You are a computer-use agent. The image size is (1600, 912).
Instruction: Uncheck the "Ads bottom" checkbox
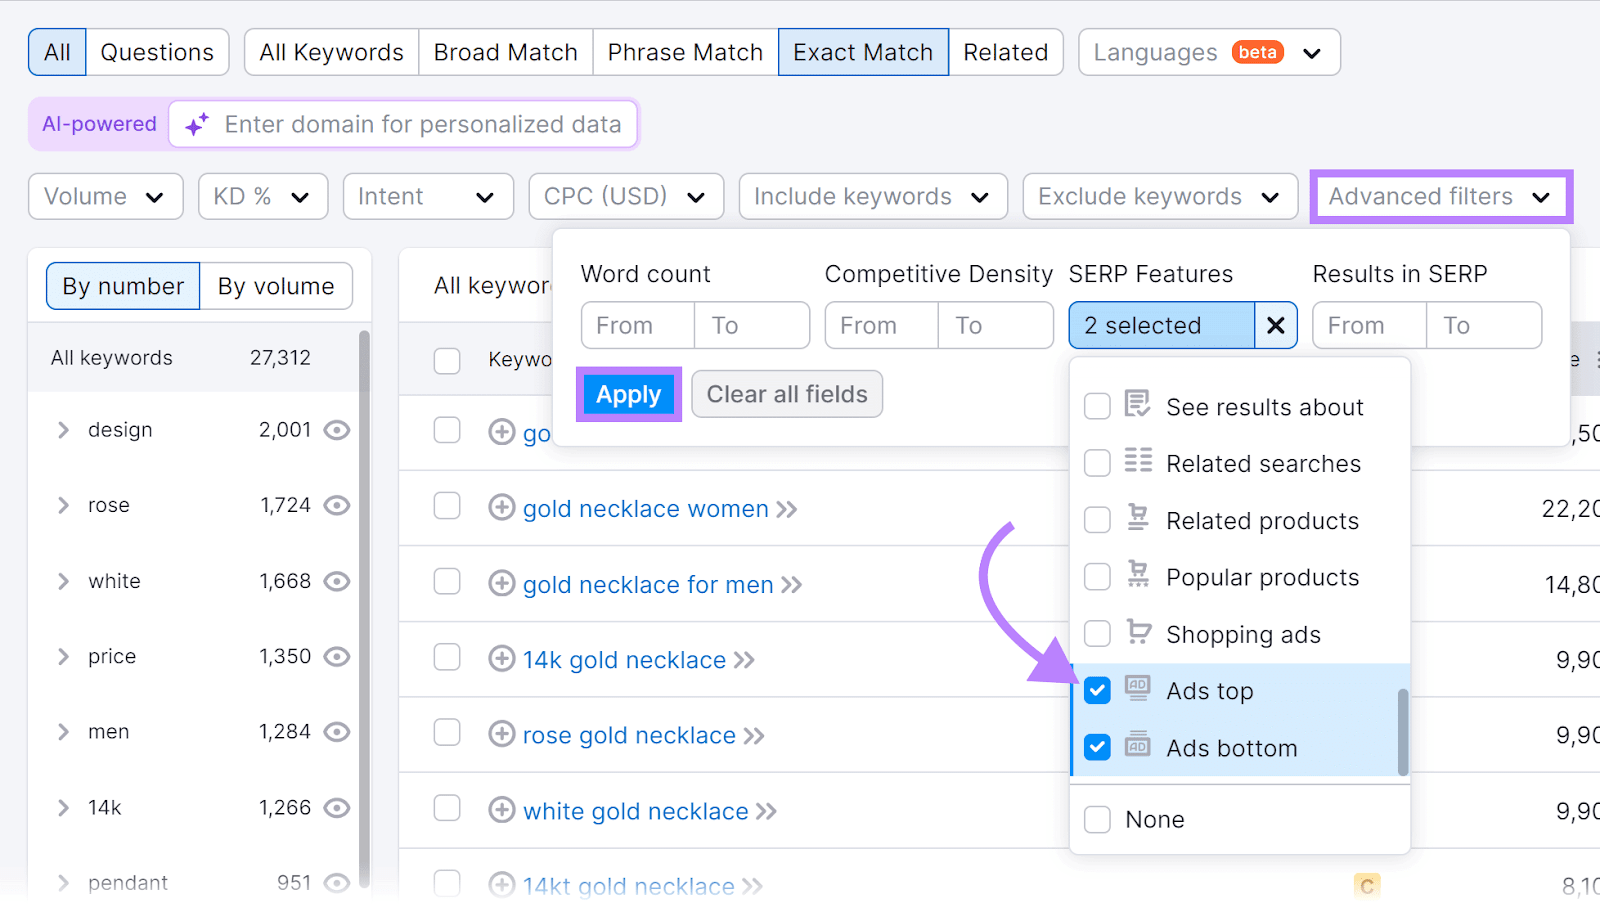point(1097,747)
